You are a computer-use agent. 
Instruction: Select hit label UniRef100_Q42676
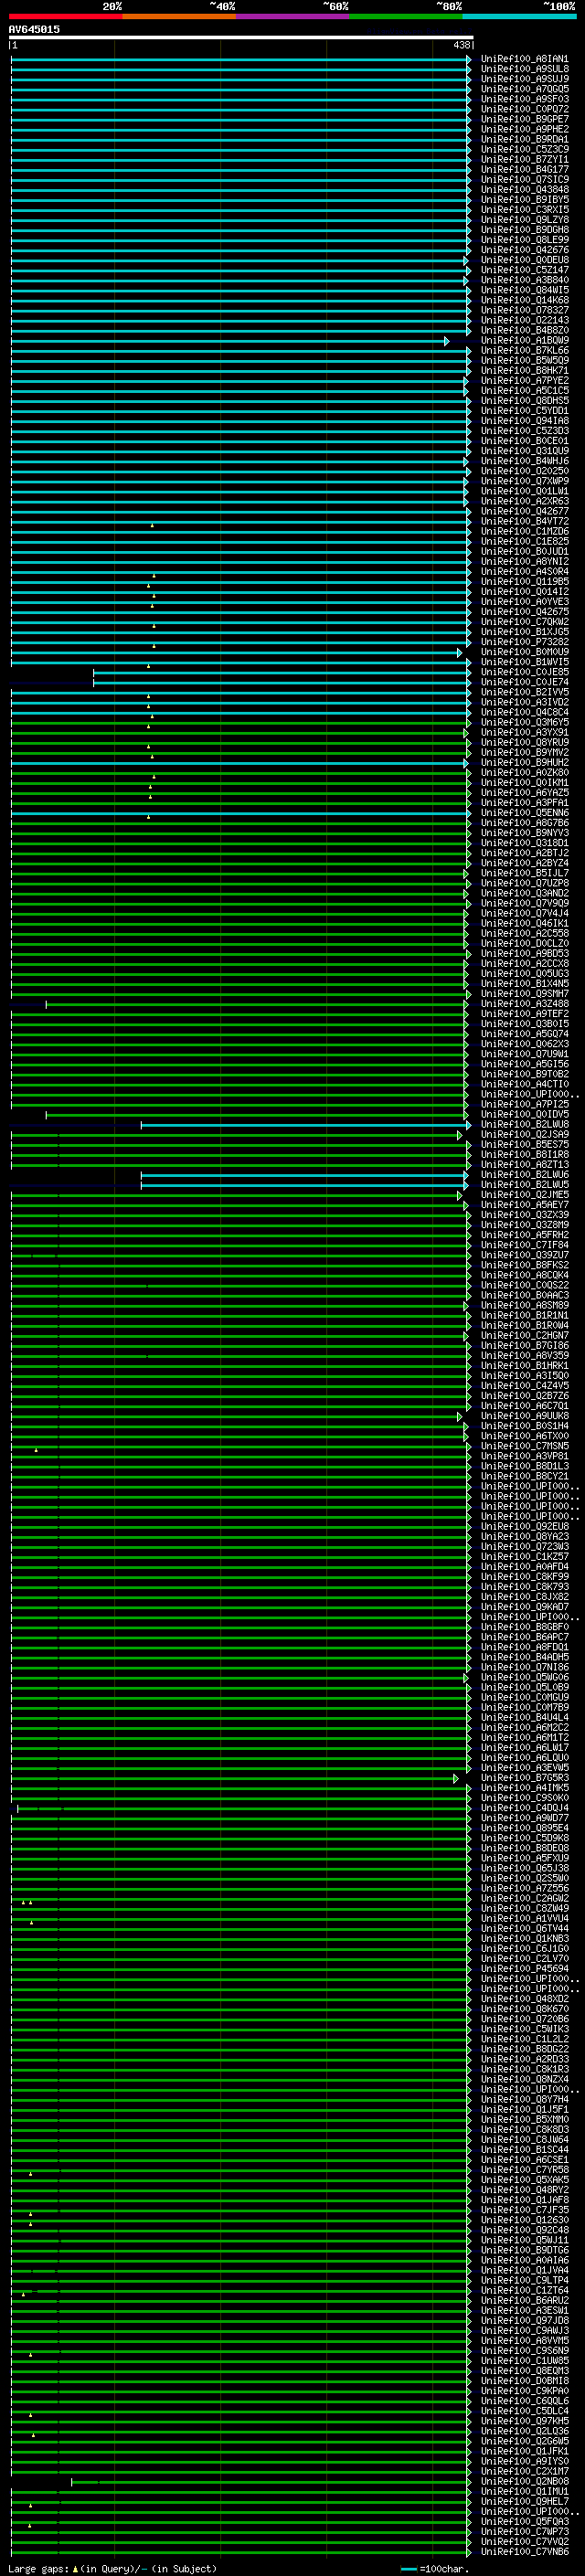pos(525,250)
